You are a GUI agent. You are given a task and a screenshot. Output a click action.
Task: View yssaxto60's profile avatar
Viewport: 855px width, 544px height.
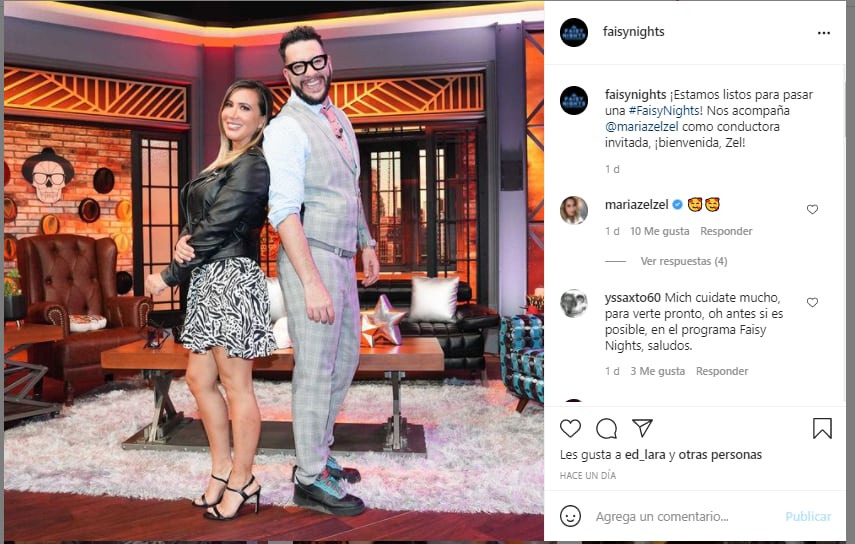[x=574, y=303]
